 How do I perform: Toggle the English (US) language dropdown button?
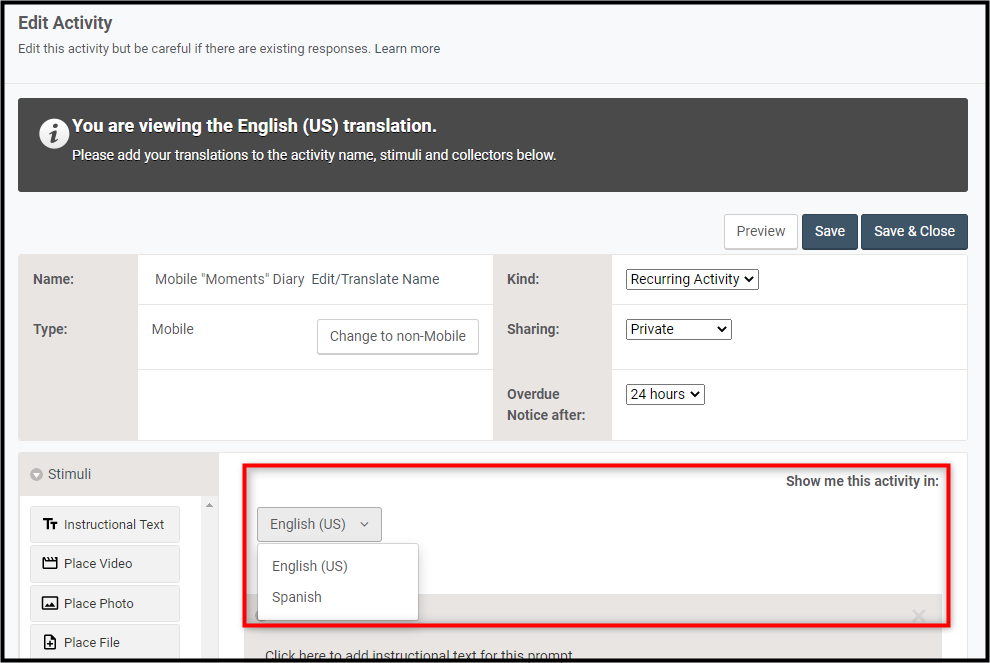(319, 524)
